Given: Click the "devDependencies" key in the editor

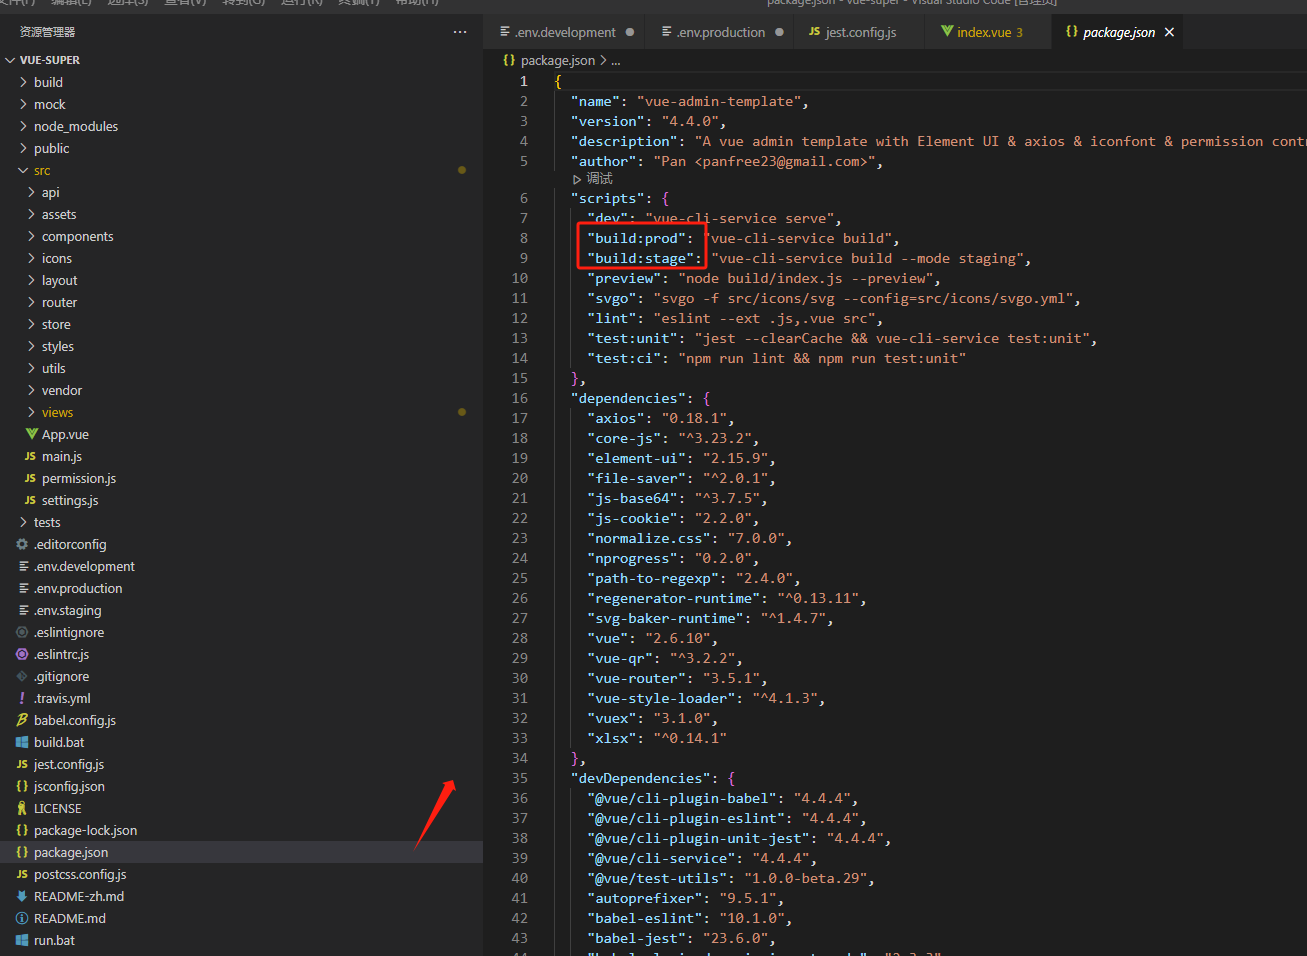Looking at the screenshot, I should 640,778.
